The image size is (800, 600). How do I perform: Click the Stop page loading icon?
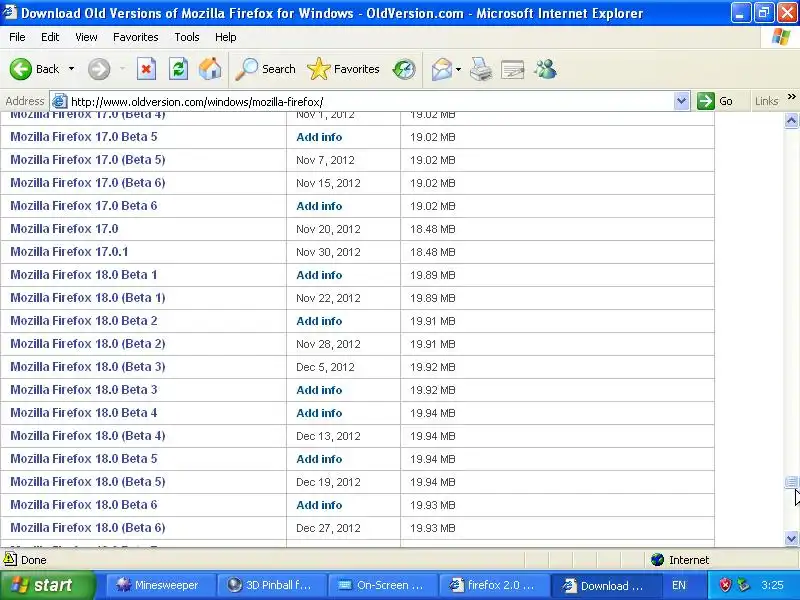pyautogui.click(x=146, y=69)
